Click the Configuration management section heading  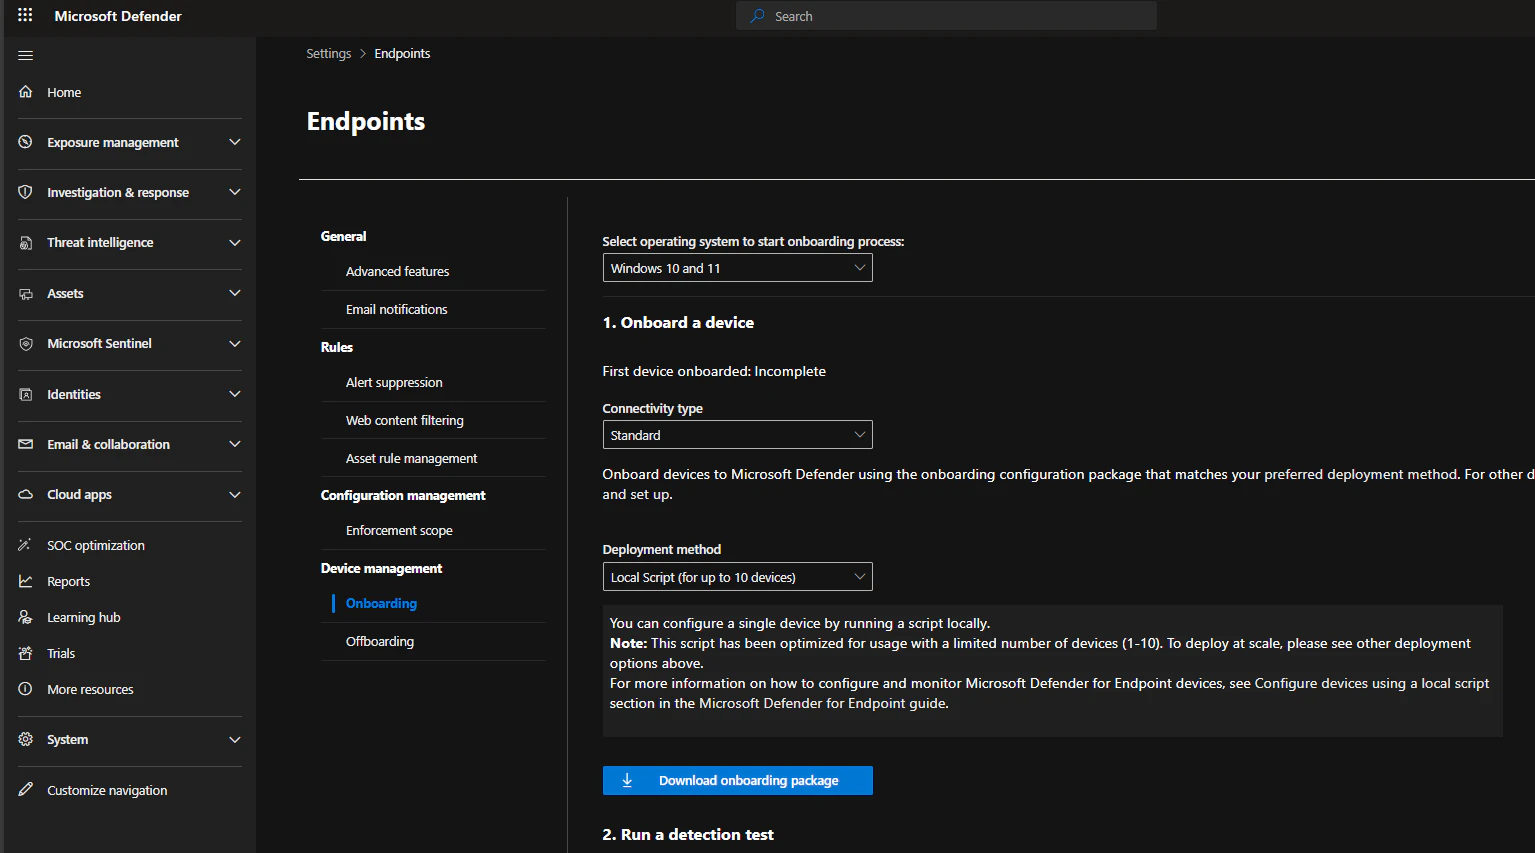(x=403, y=495)
